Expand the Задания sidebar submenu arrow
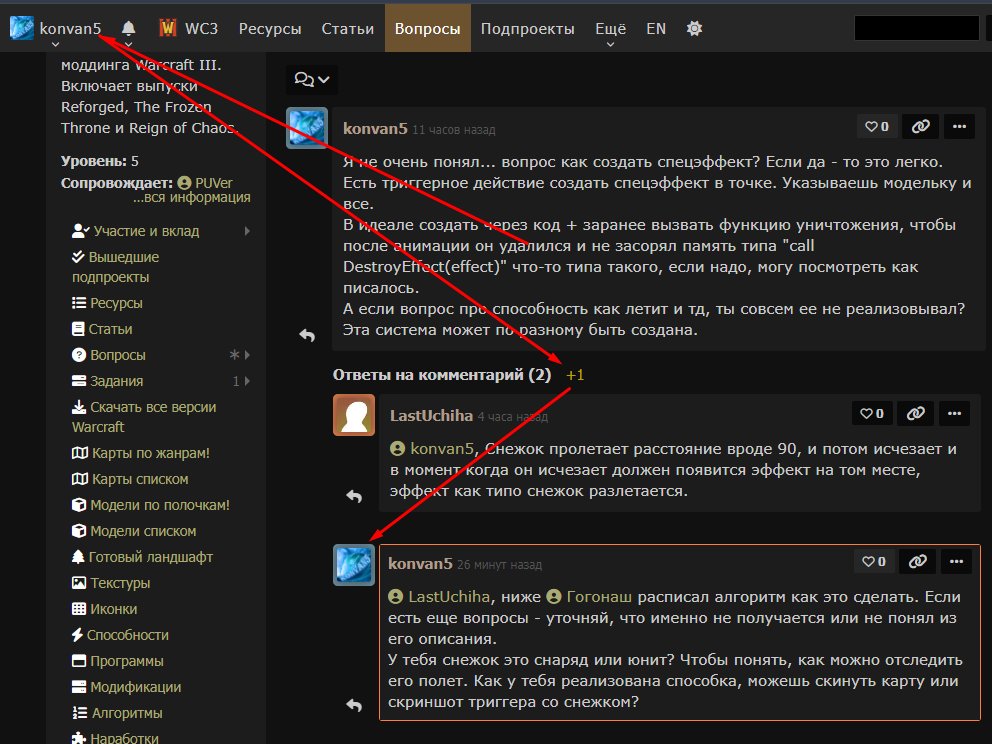 247,381
